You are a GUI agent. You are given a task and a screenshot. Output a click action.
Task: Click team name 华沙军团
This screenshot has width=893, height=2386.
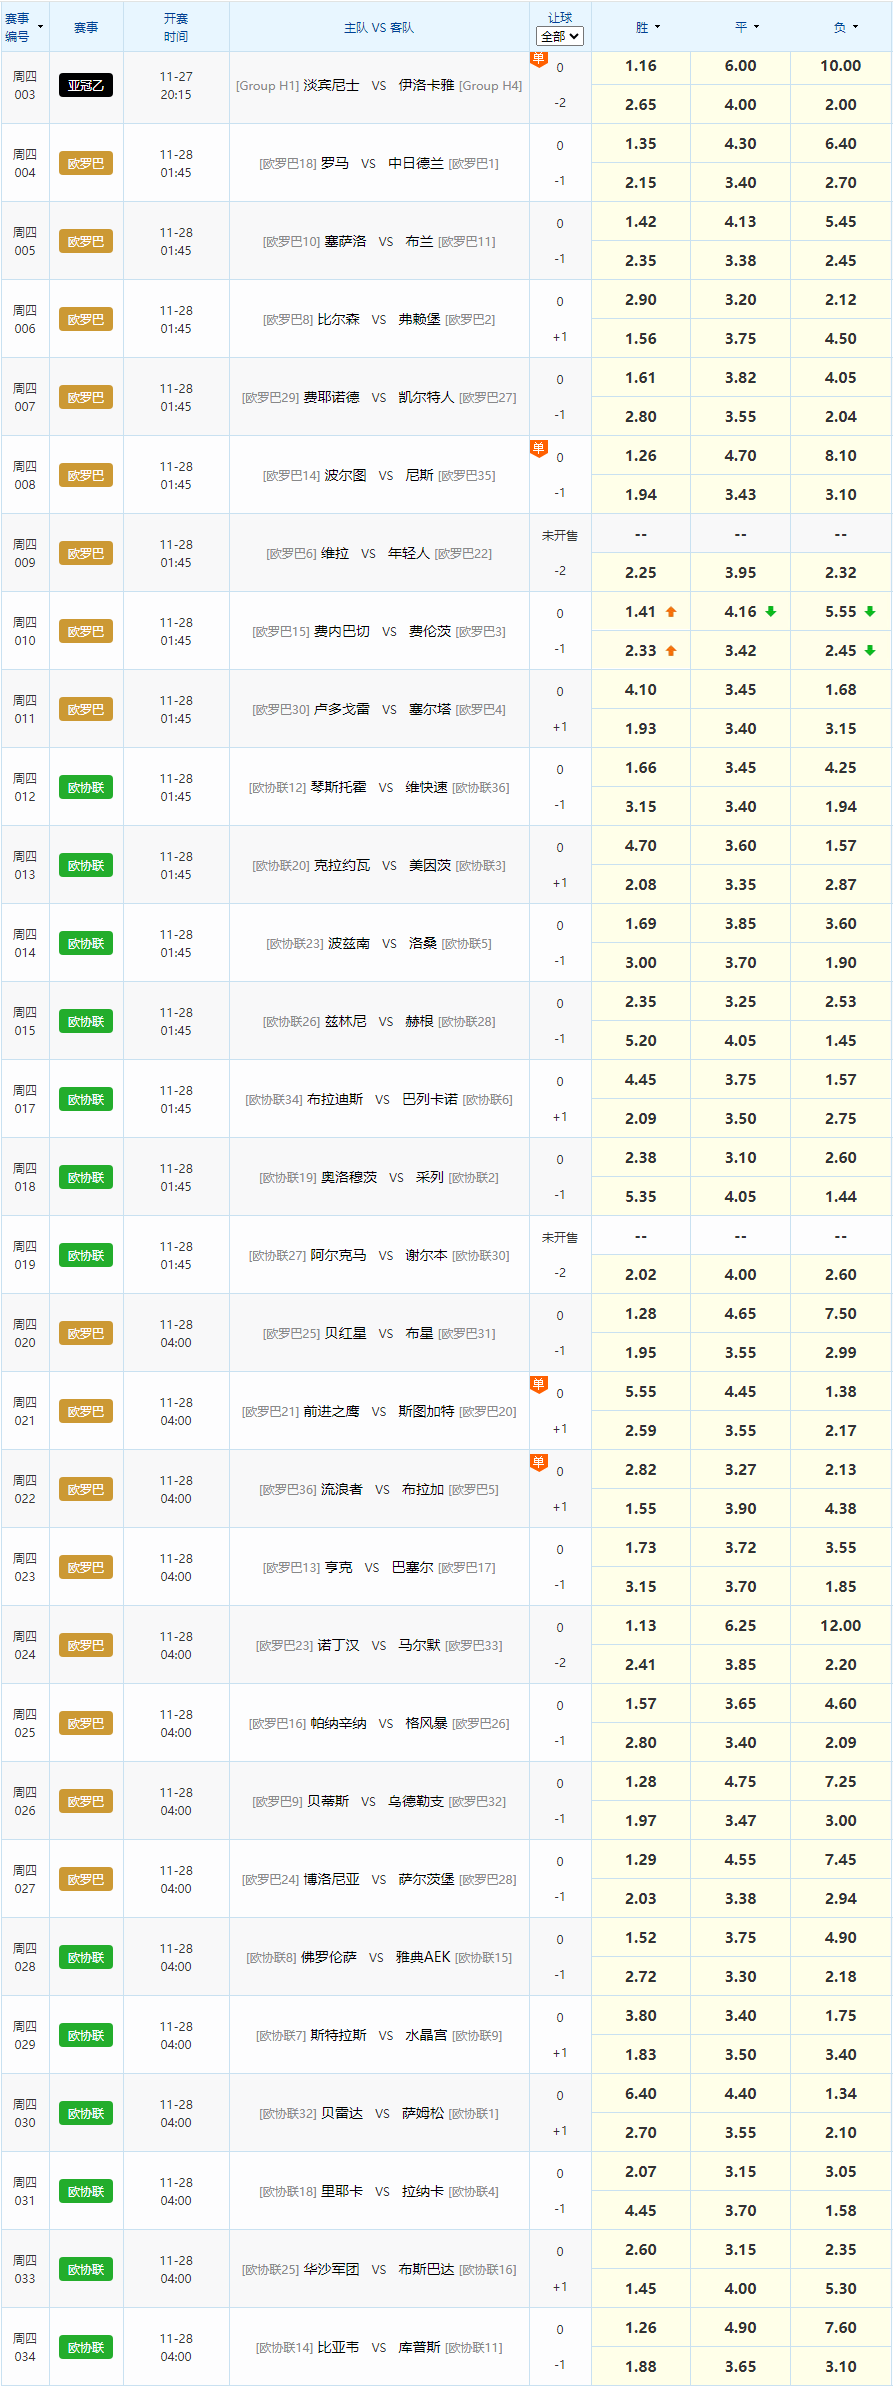[331, 2269]
